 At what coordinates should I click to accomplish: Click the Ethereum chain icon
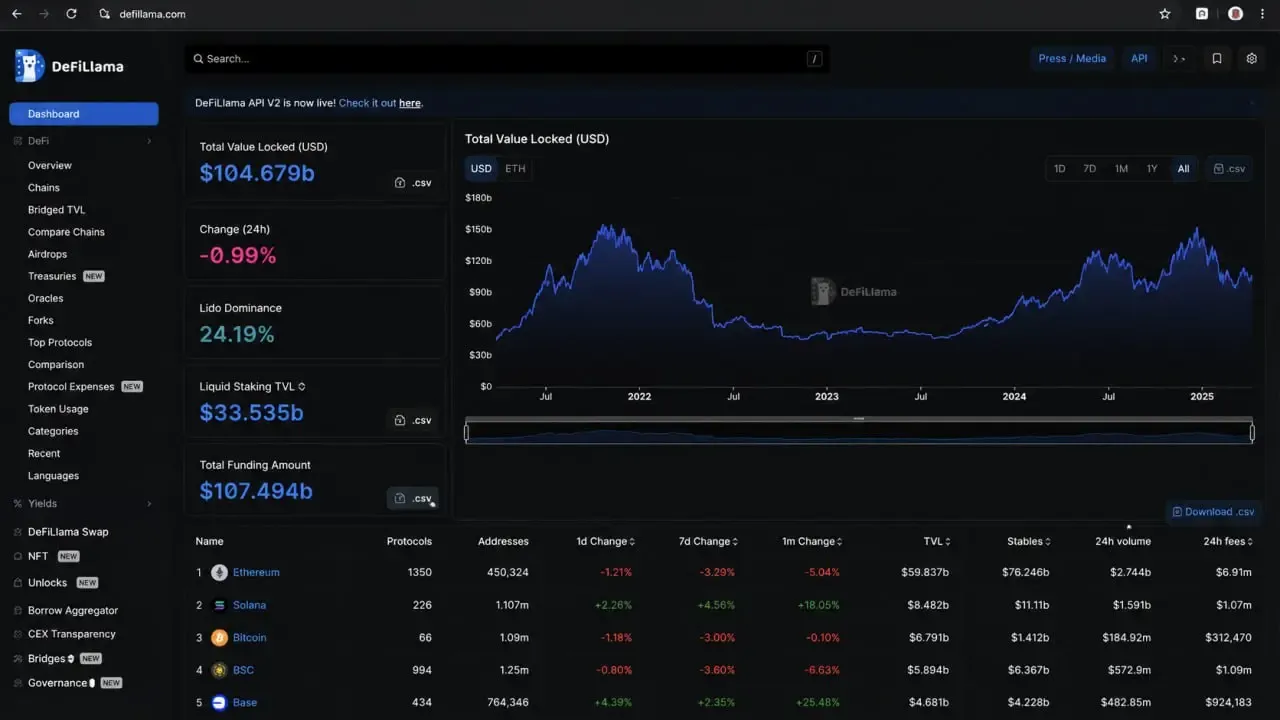click(x=219, y=573)
